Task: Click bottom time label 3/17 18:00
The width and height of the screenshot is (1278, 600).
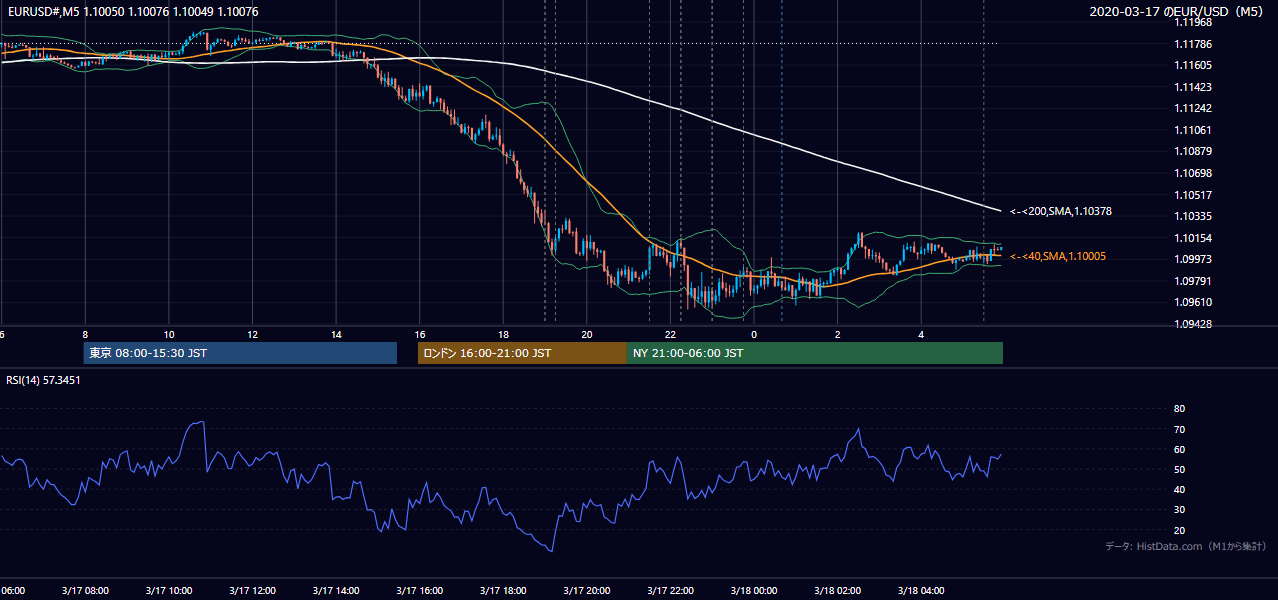Action: coord(503,590)
